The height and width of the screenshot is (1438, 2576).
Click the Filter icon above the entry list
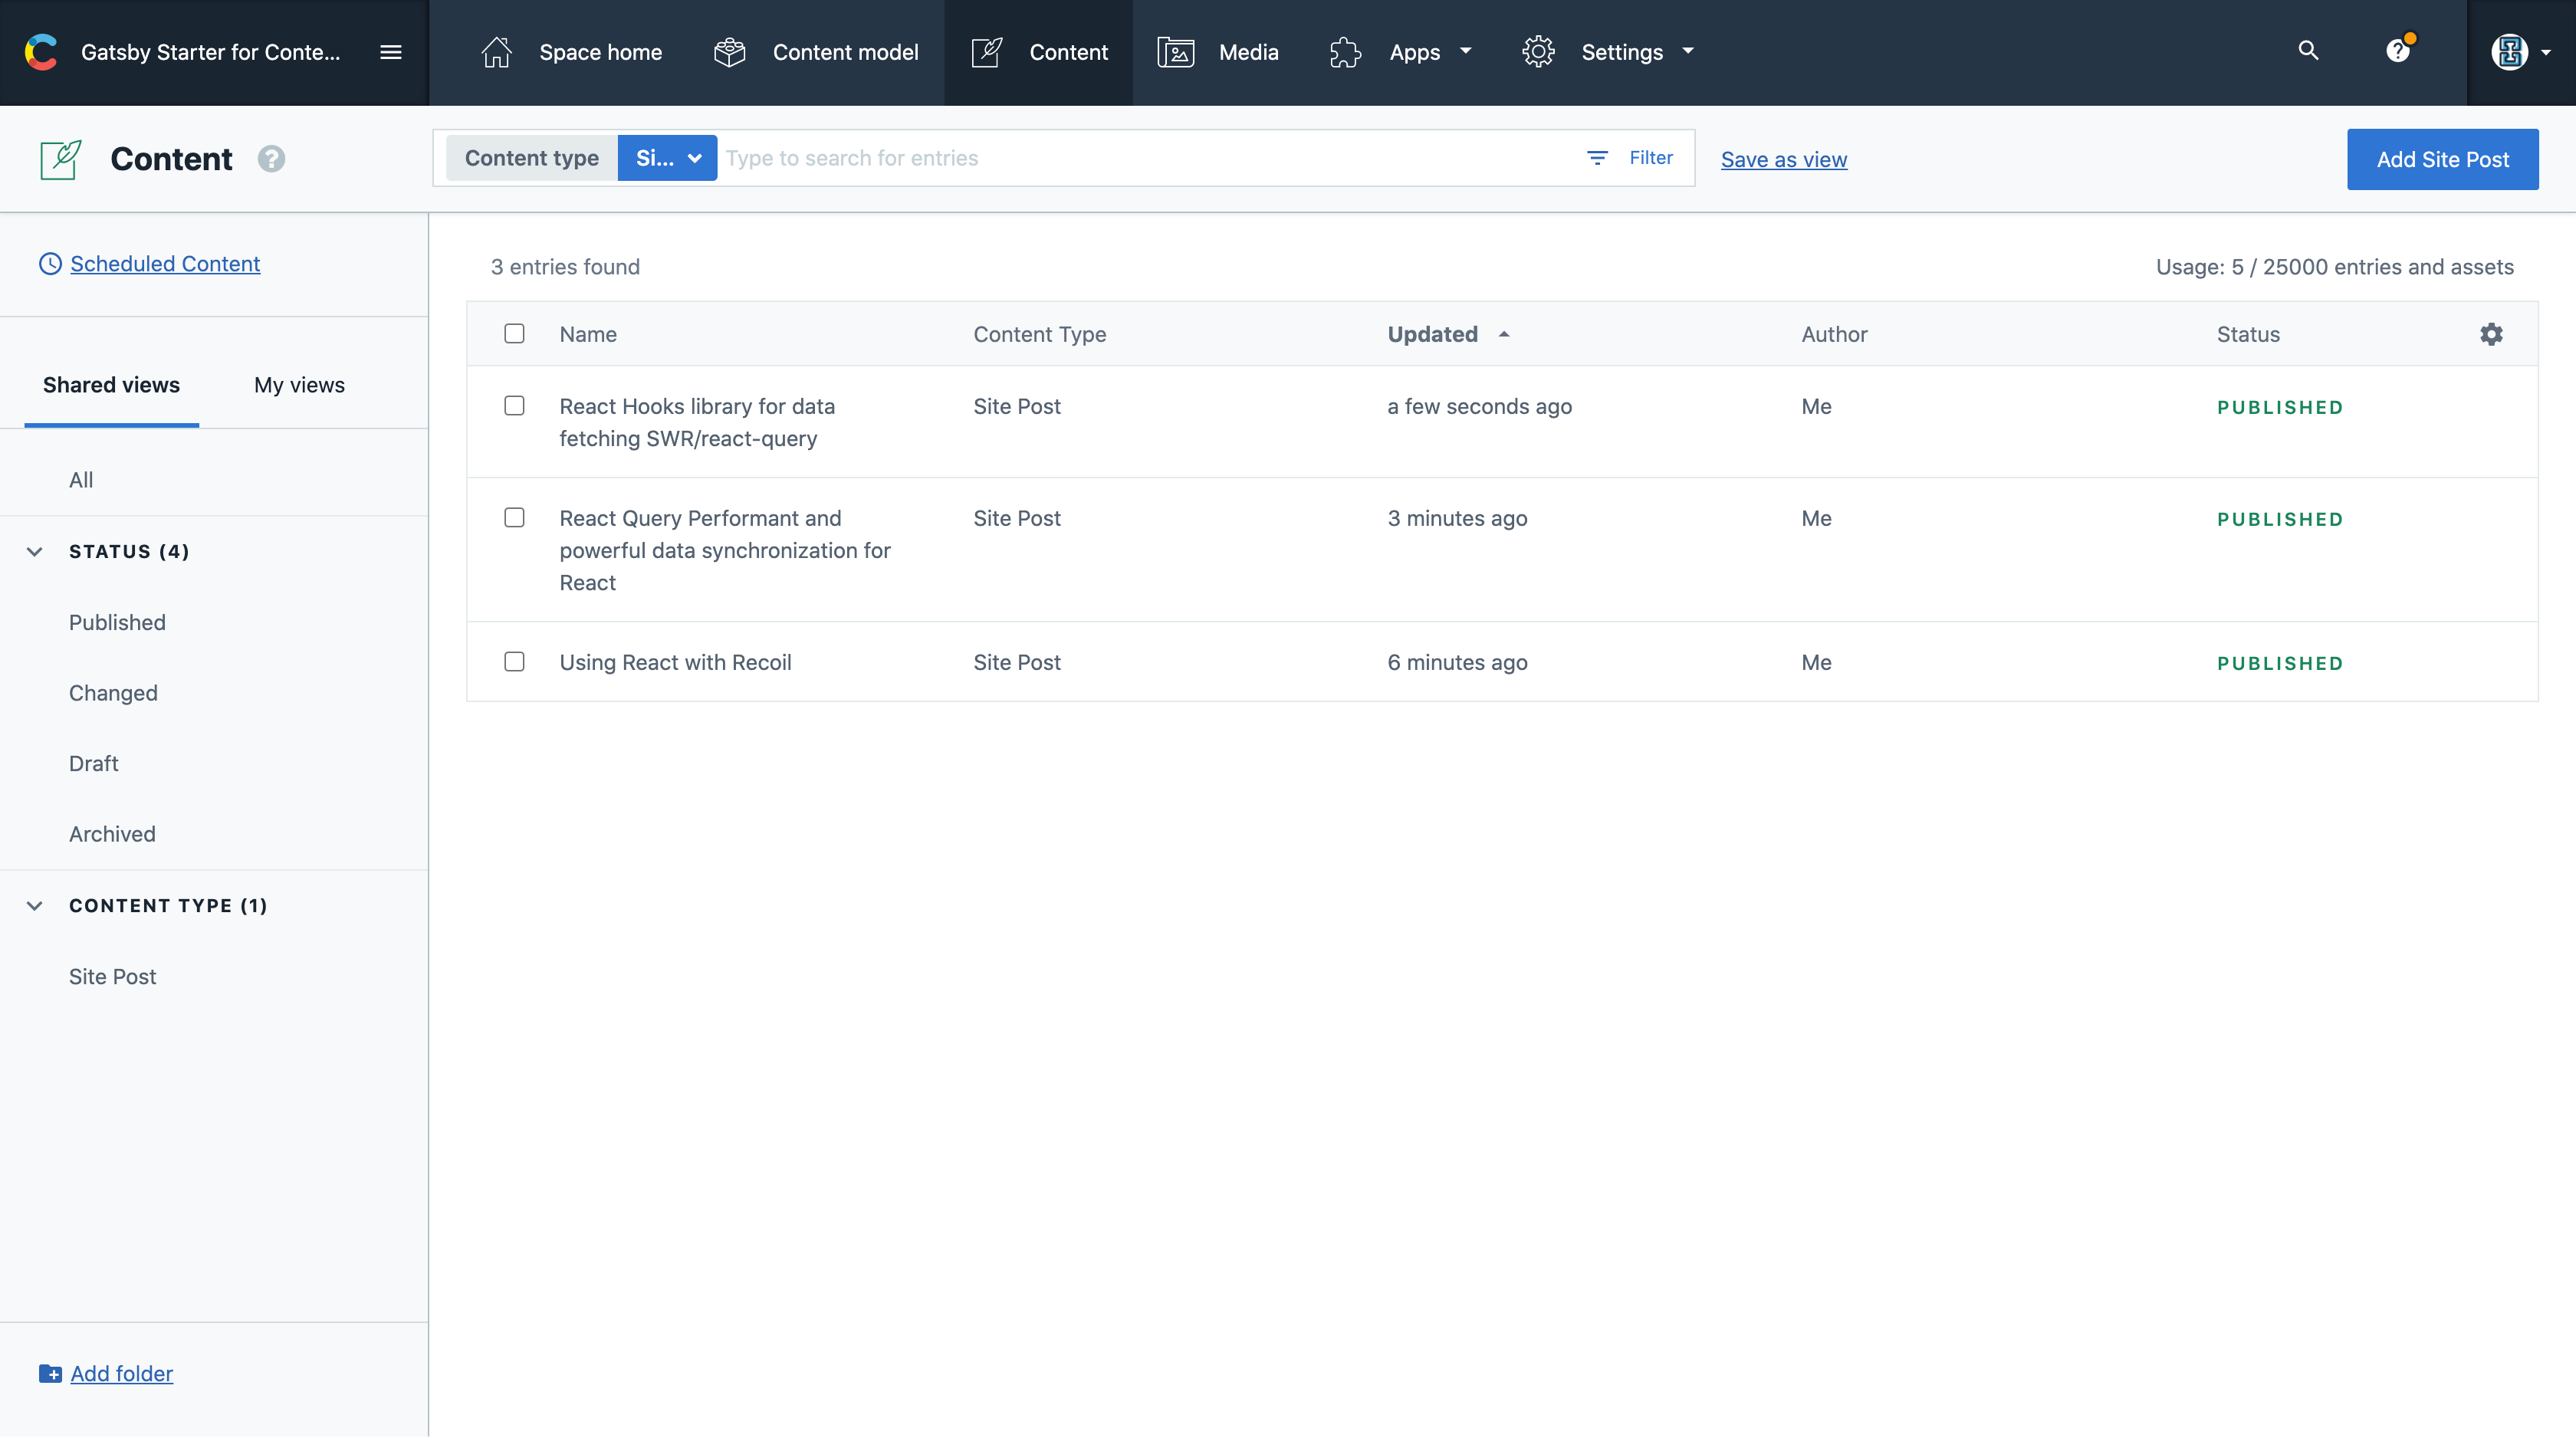[1597, 157]
